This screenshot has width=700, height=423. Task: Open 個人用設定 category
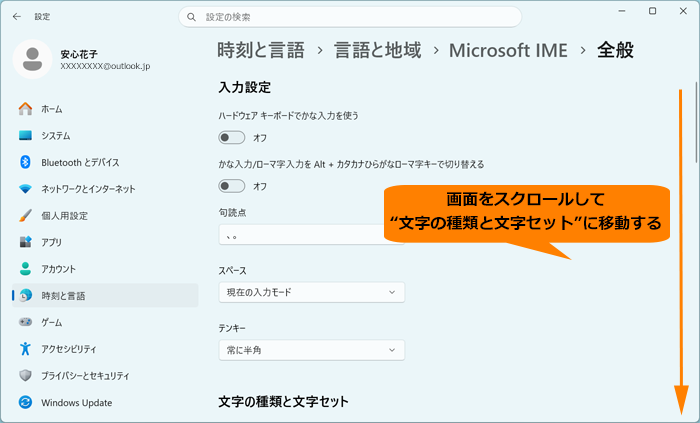coord(105,216)
